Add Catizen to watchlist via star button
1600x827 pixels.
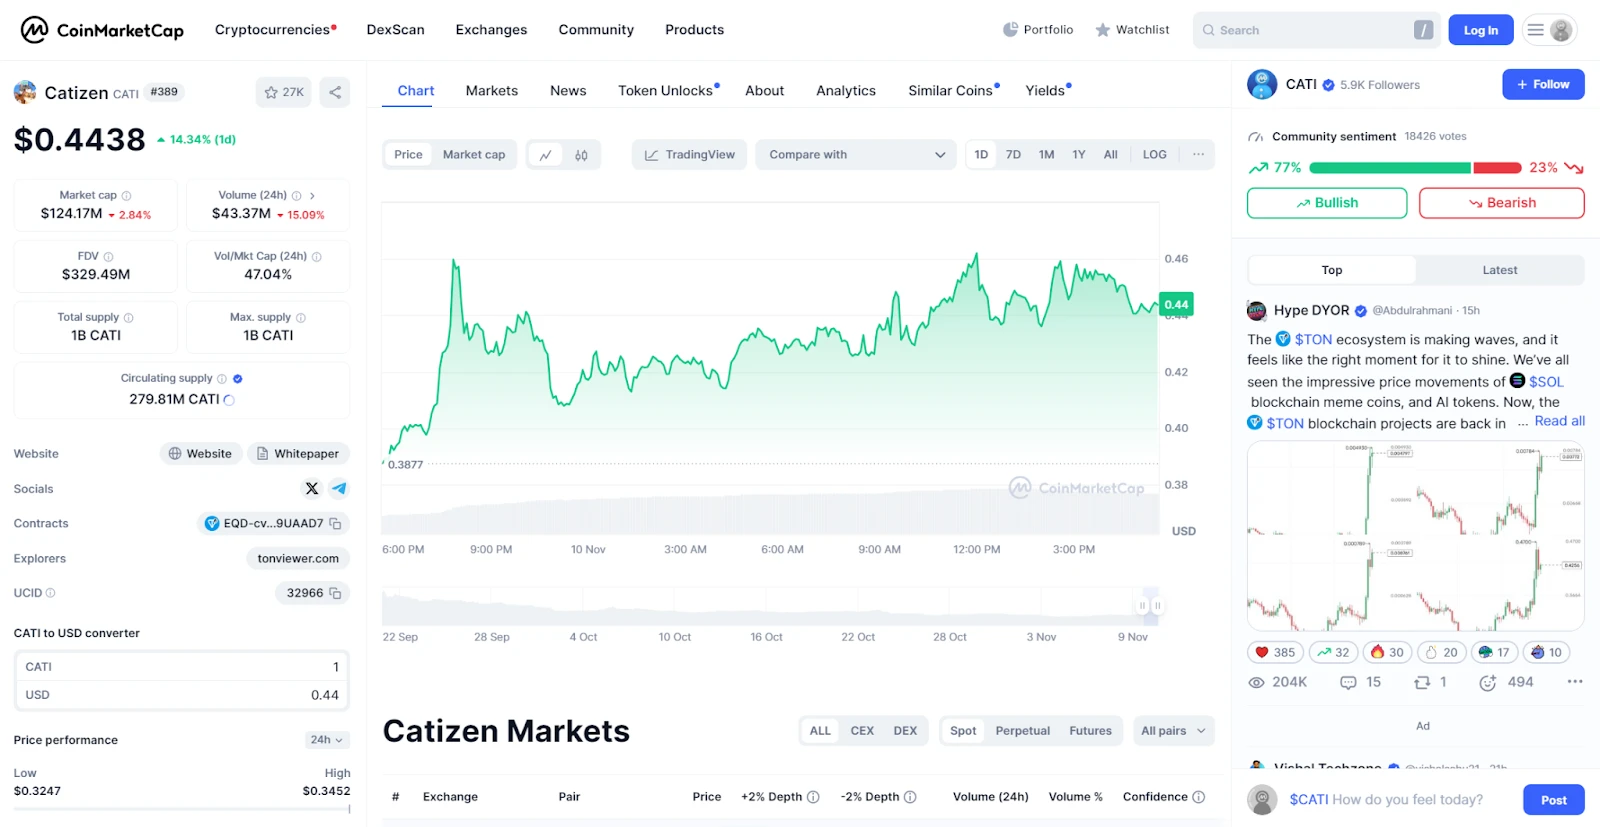283,92
